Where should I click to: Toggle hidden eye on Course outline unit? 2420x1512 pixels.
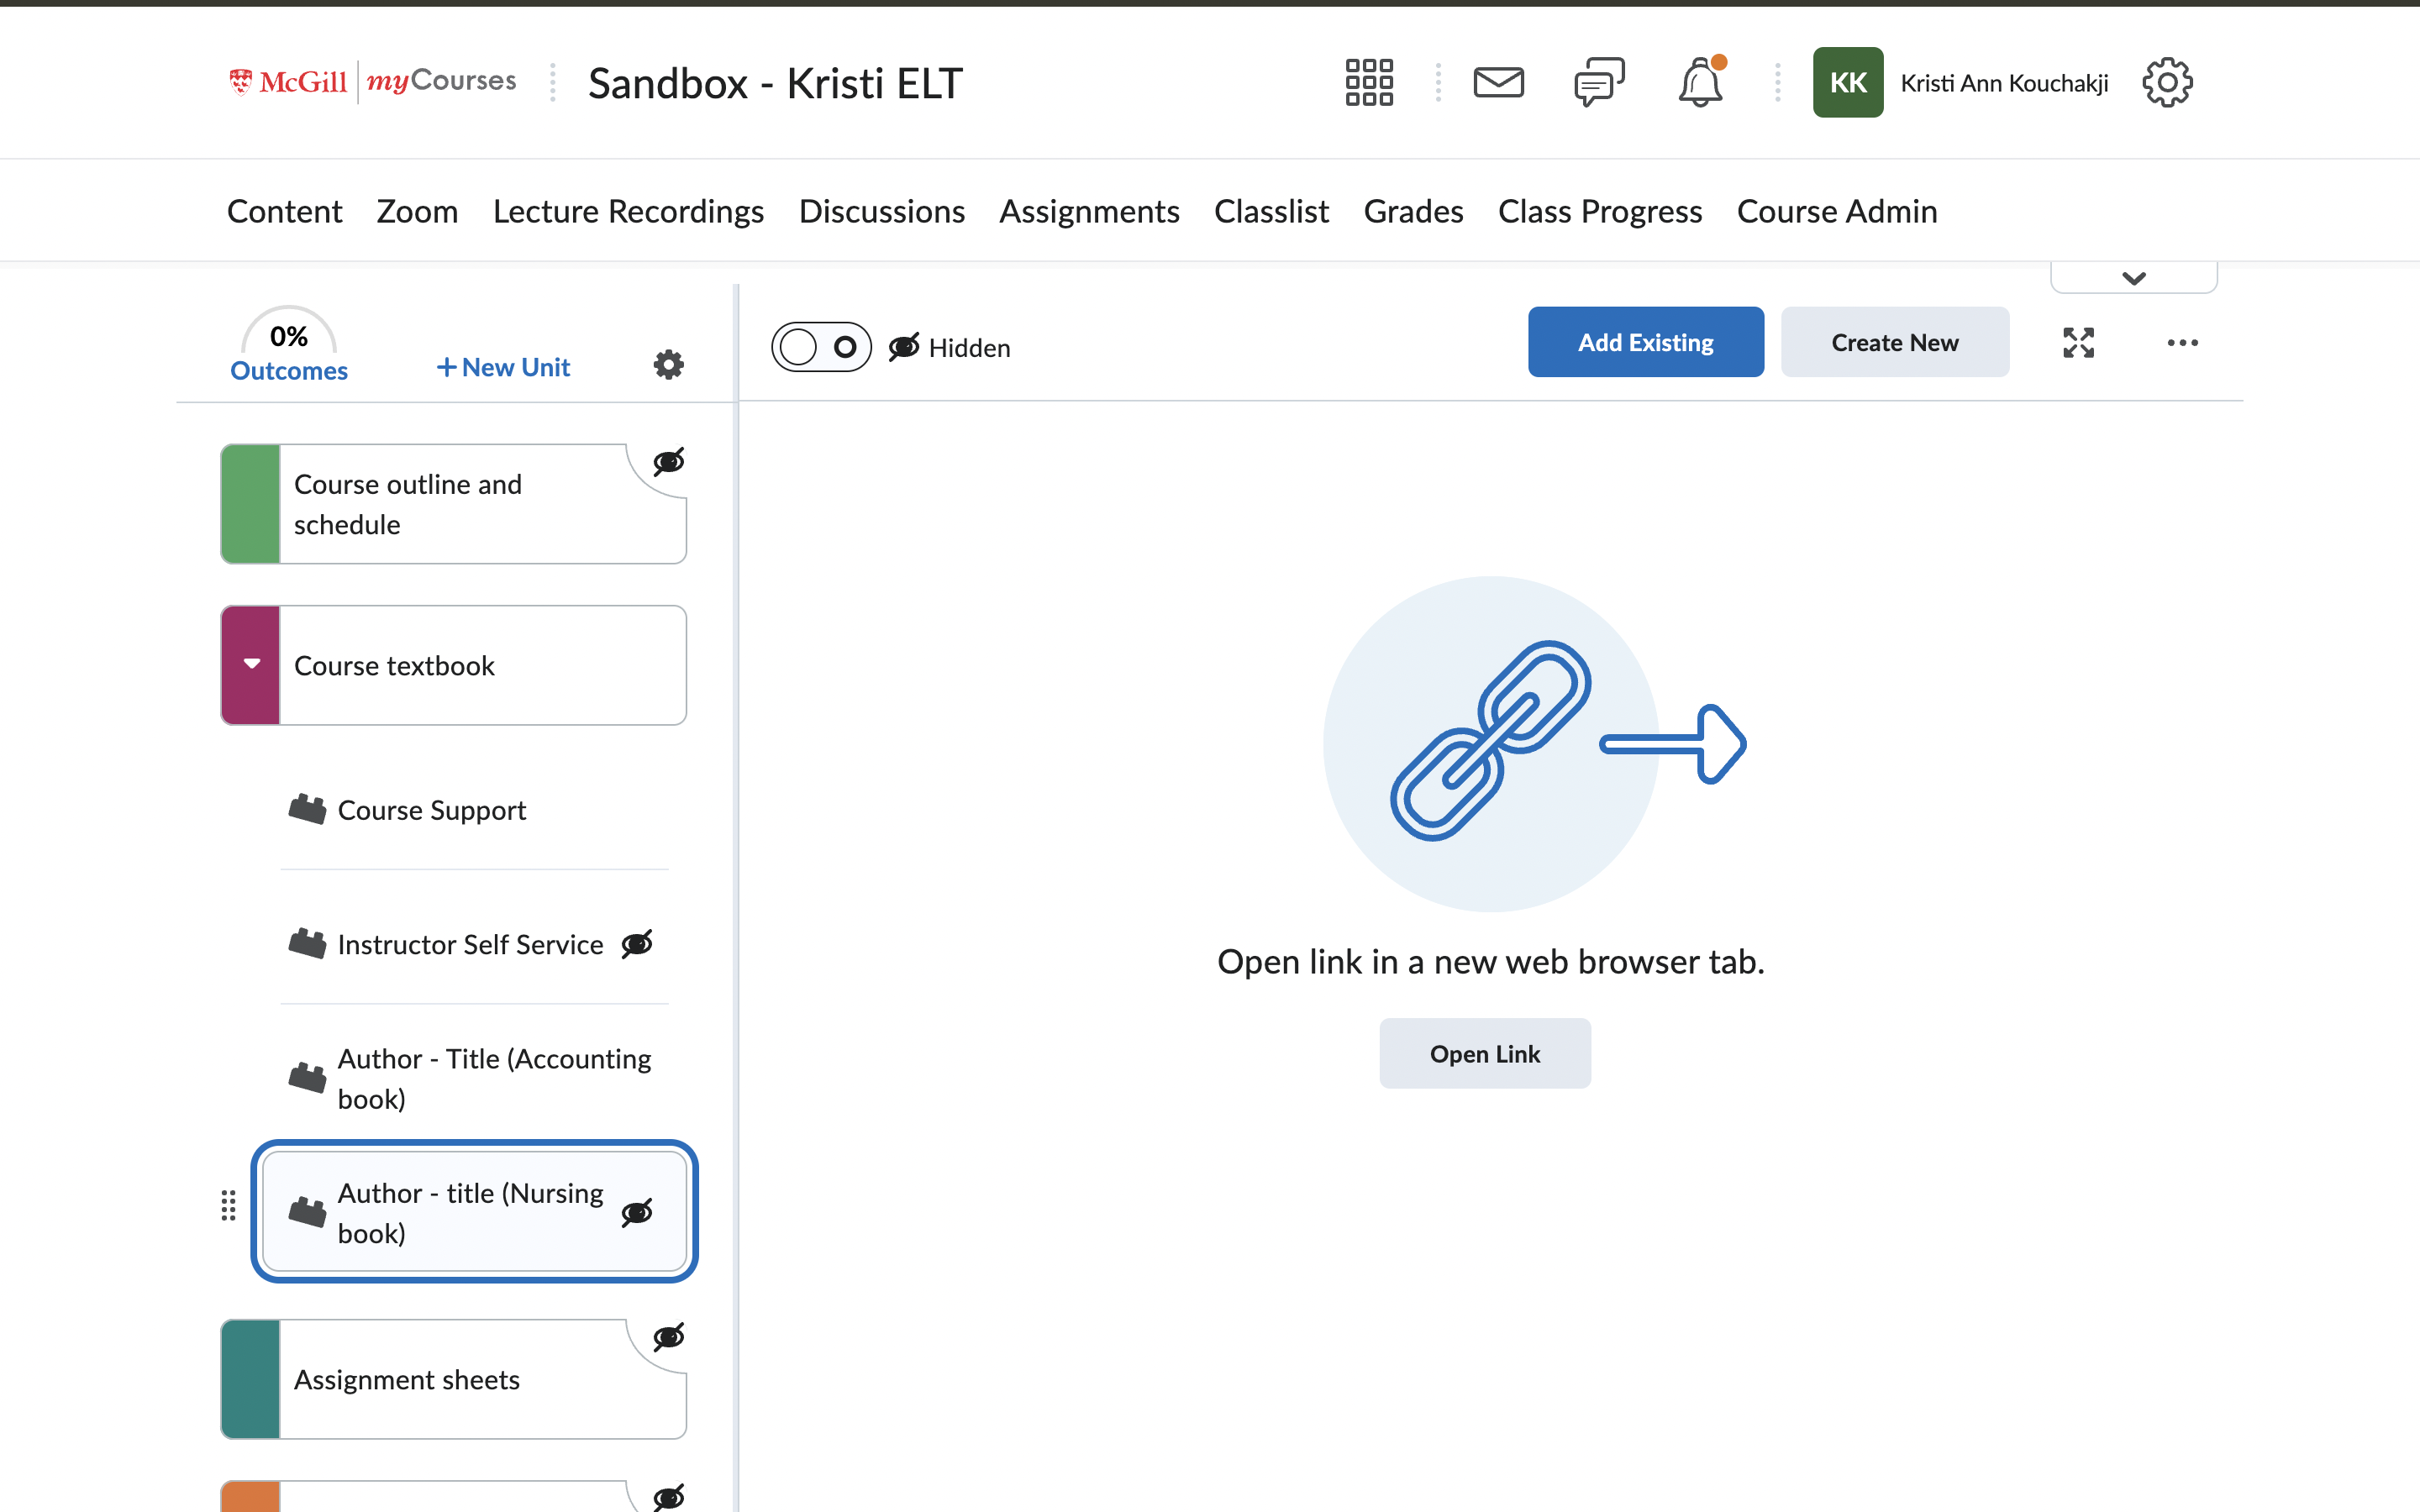668,461
